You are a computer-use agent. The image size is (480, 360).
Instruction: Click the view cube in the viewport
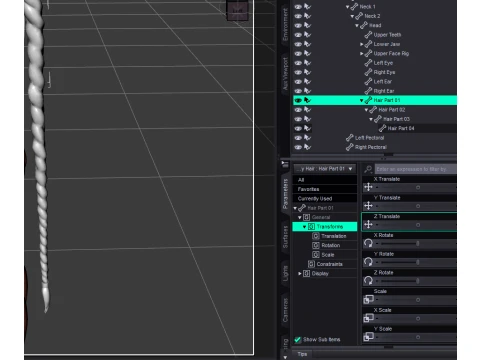[237, 10]
